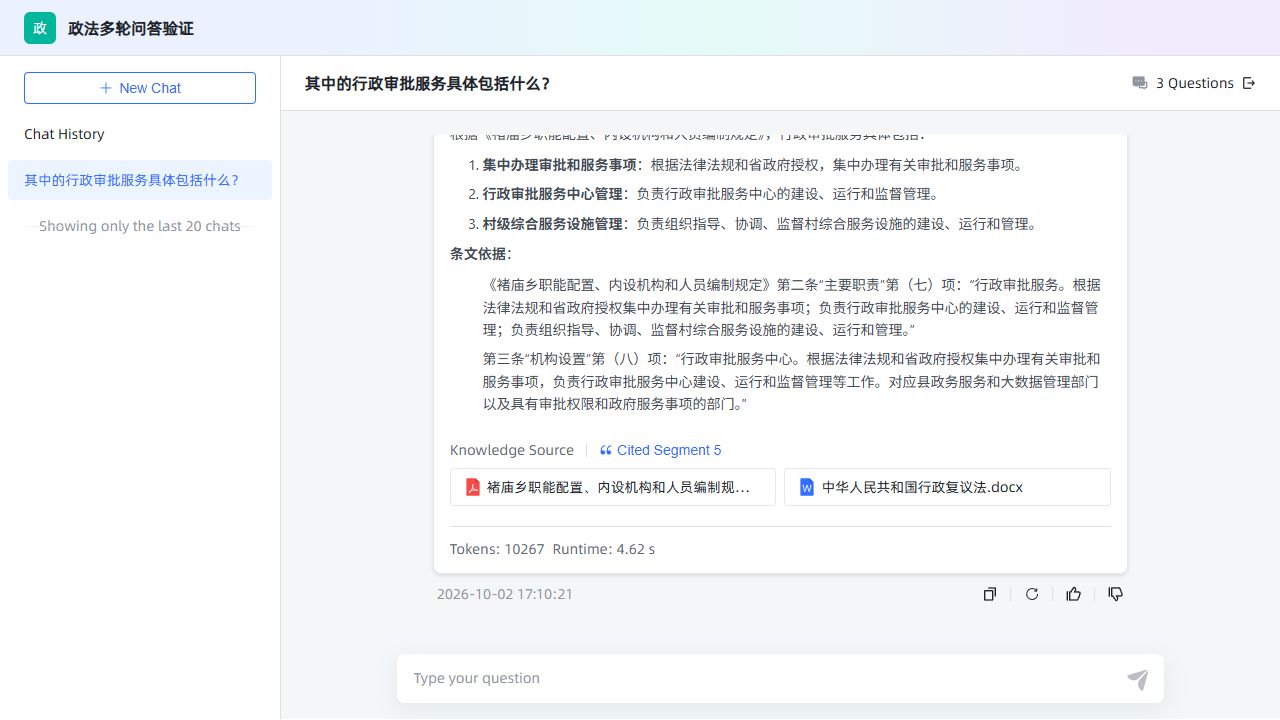The image size is (1280, 720).
Task: Click the Word icon of 行政复议法 source
Action: tap(807, 487)
